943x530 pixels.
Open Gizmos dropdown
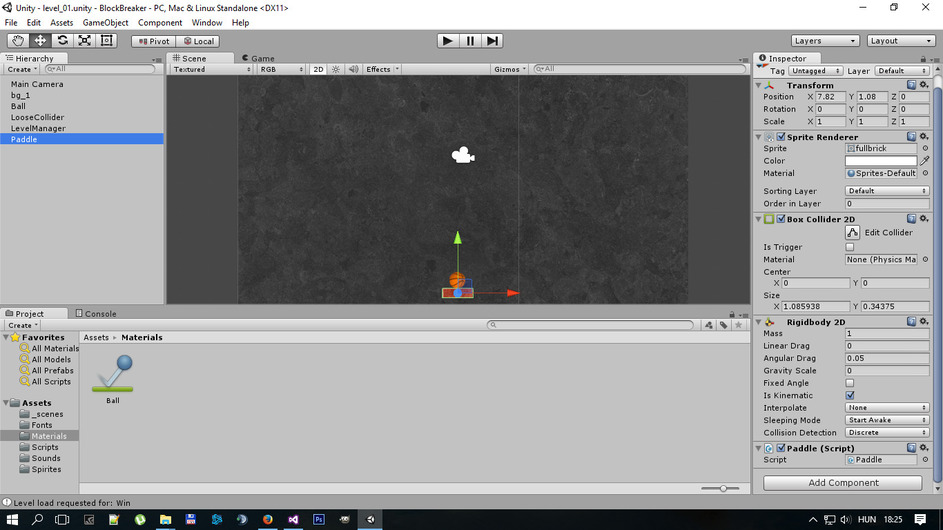click(509, 69)
